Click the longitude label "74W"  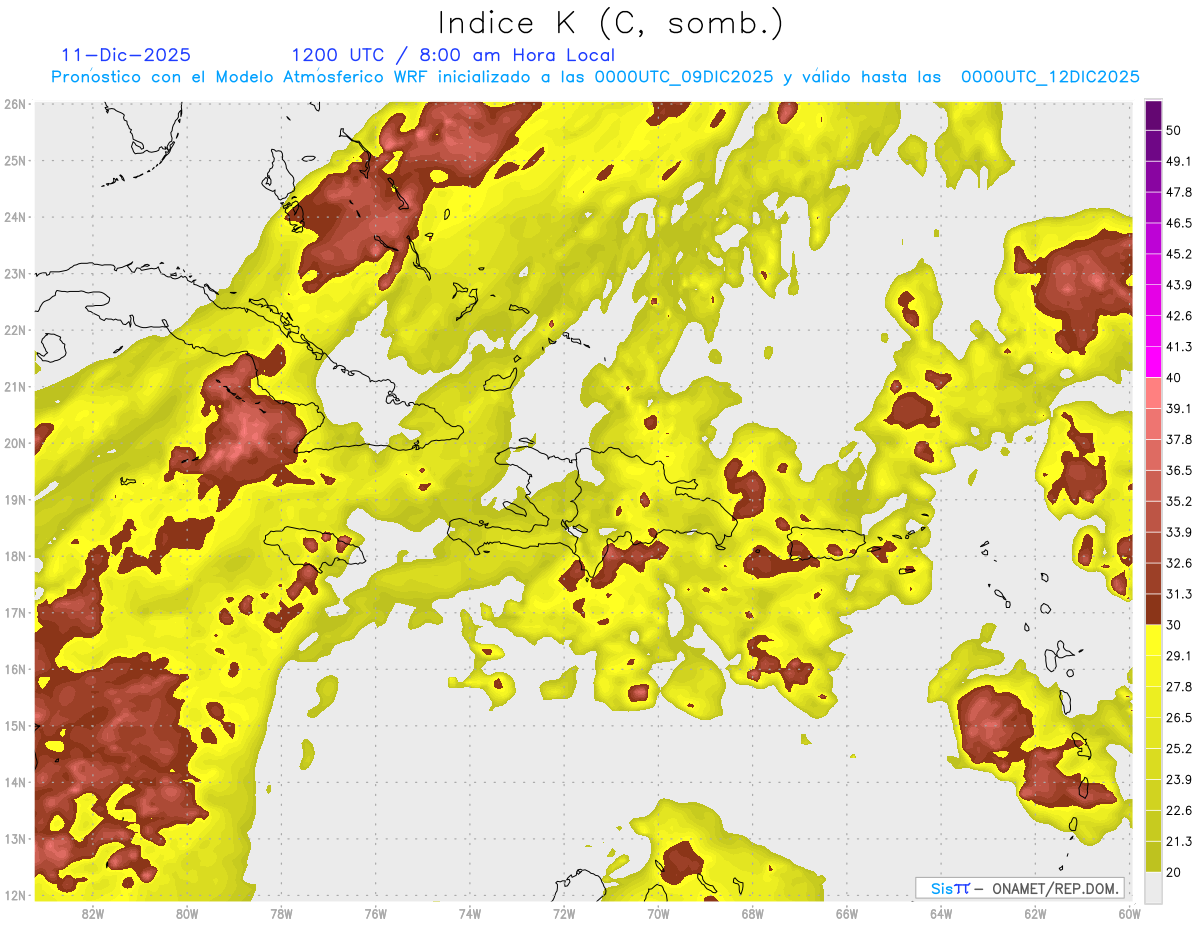click(x=469, y=914)
